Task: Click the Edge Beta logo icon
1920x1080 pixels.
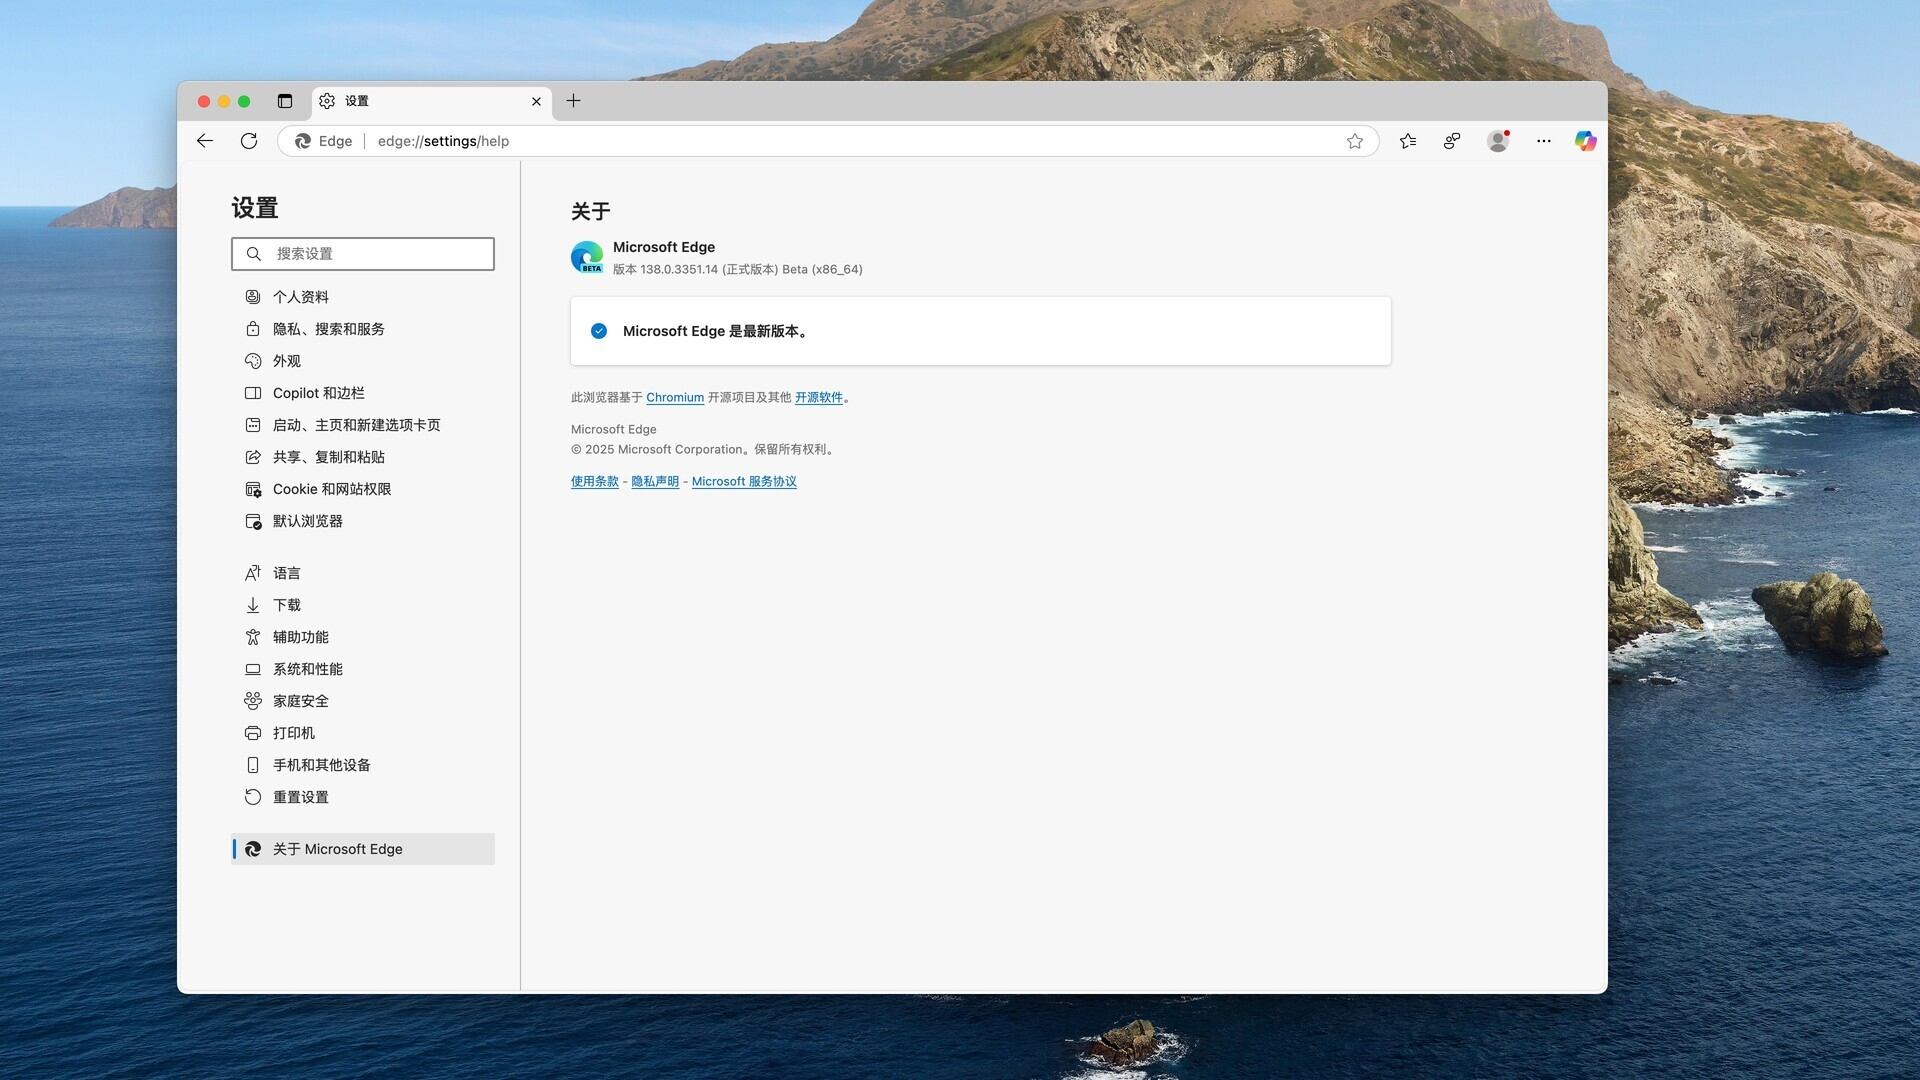Action: point(587,257)
